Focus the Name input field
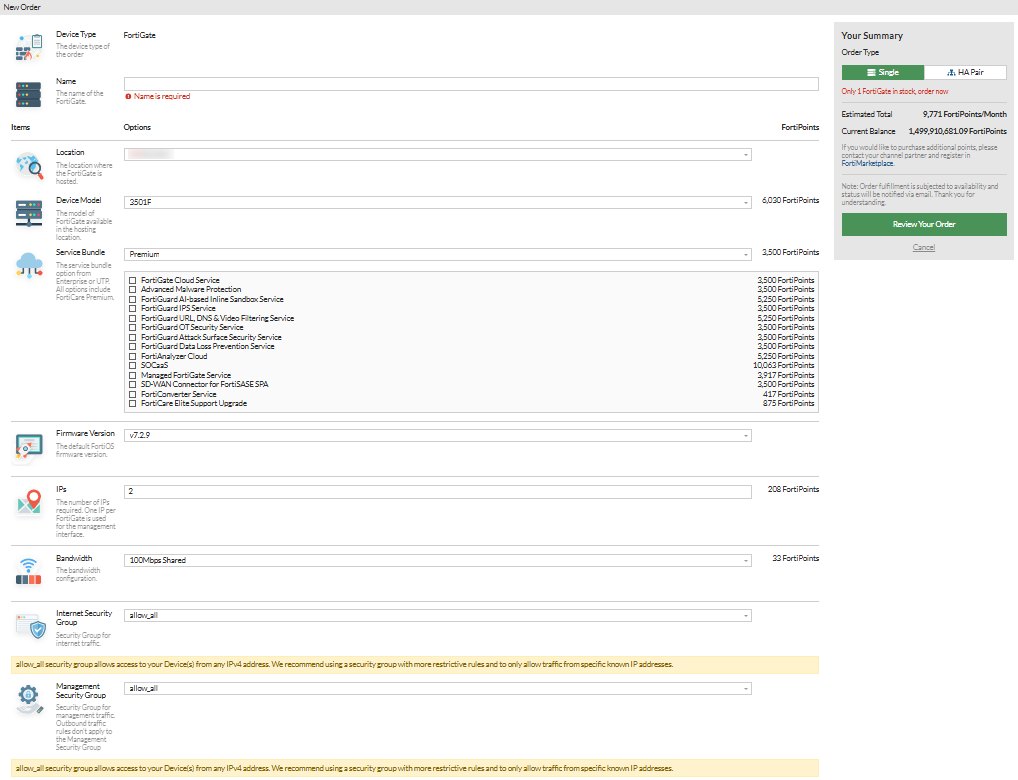1018x780 pixels. [471, 84]
